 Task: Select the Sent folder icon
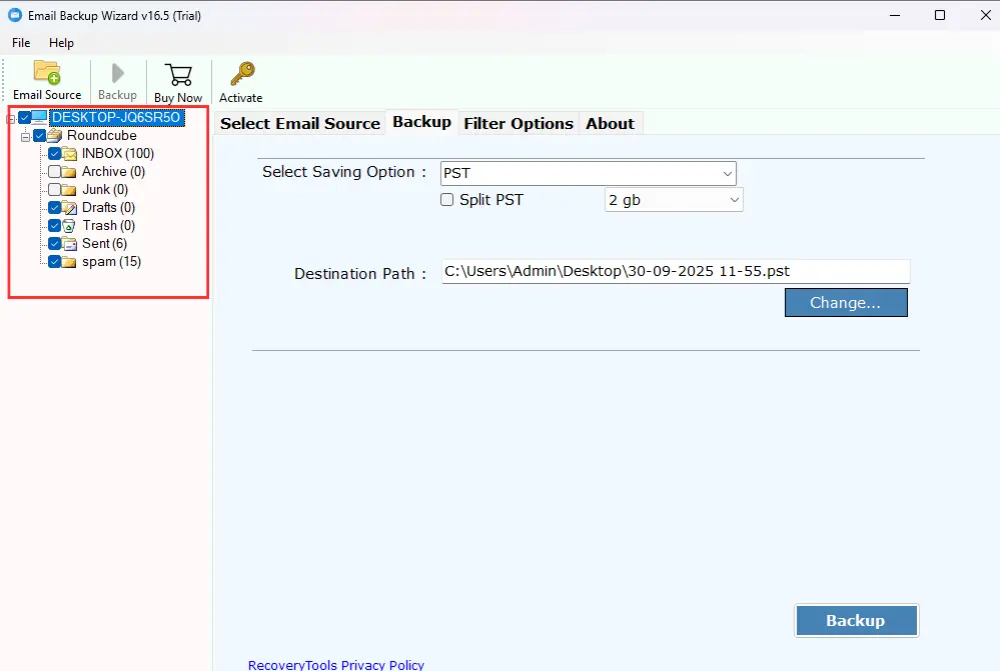click(x=70, y=244)
